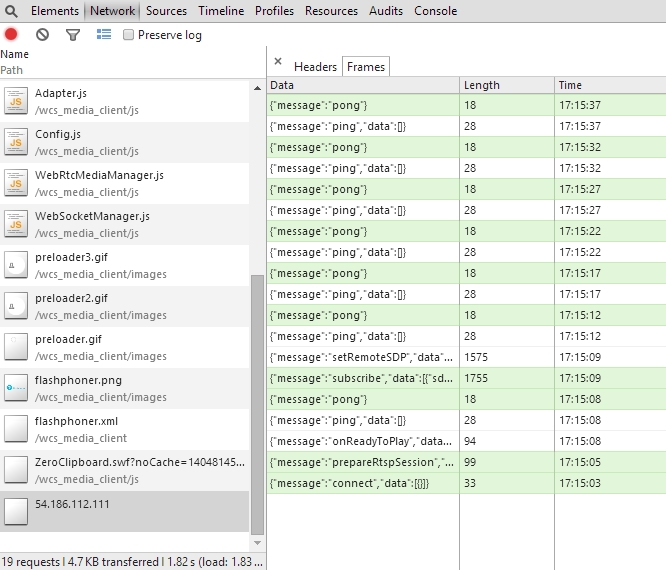Click the 19 requests status summary
Screen dimensions: 666x570
[132, 562]
